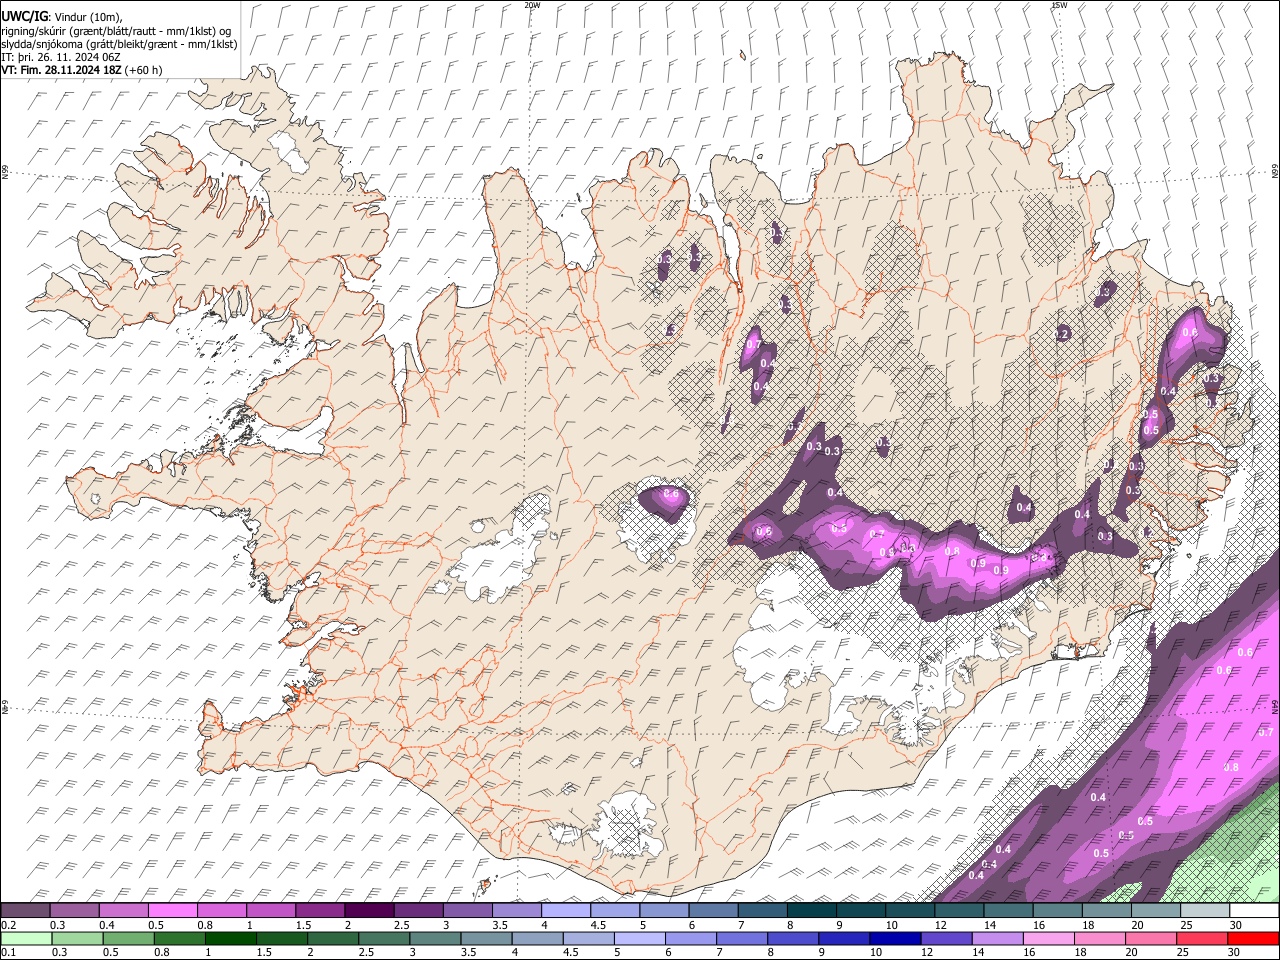The height and width of the screenshot is (960, 1280).
Task: Click the 'rigning/skúrir' legend description line
Action: [x=116, y=31]
